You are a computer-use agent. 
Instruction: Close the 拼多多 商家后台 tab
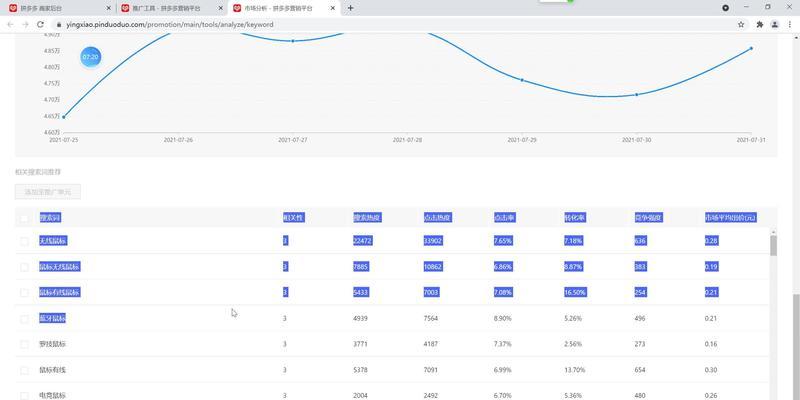[108, 8]
